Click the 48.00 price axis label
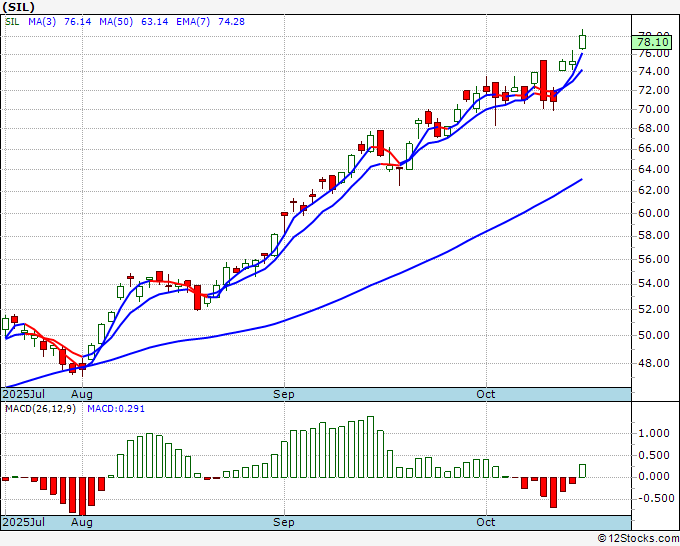Viewport: 680px width, 546px height. pyautogui.click(x=654, y=363)
